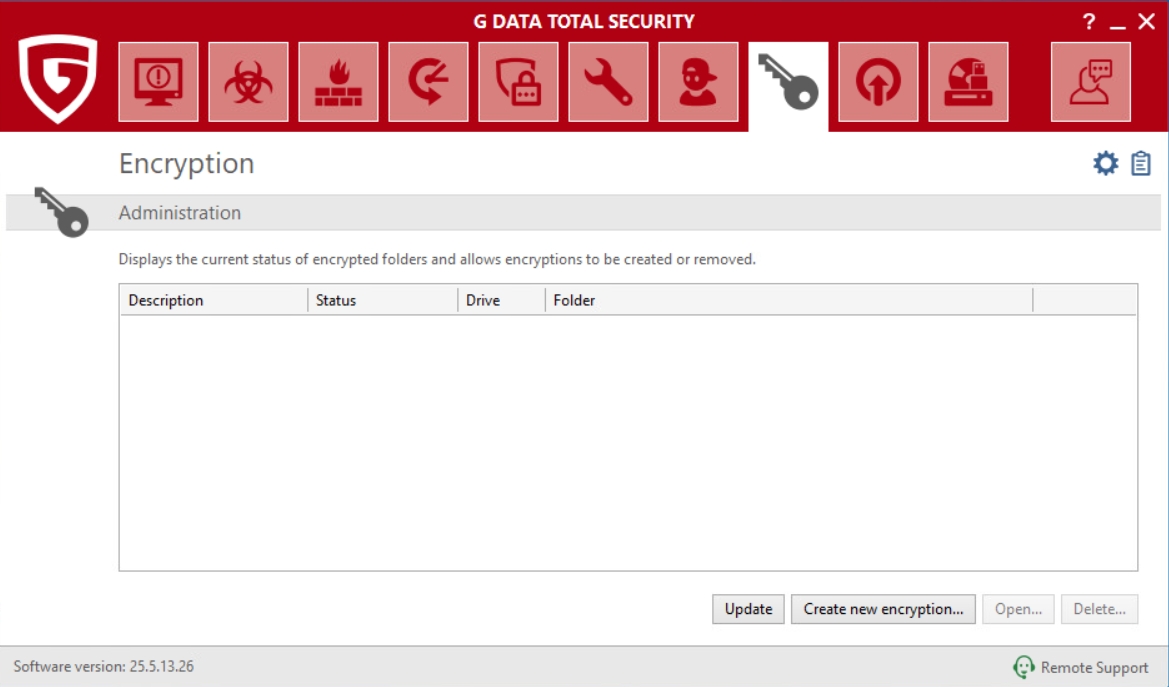
Task: Sort by the Folder column header
Action: pos(789,300)
